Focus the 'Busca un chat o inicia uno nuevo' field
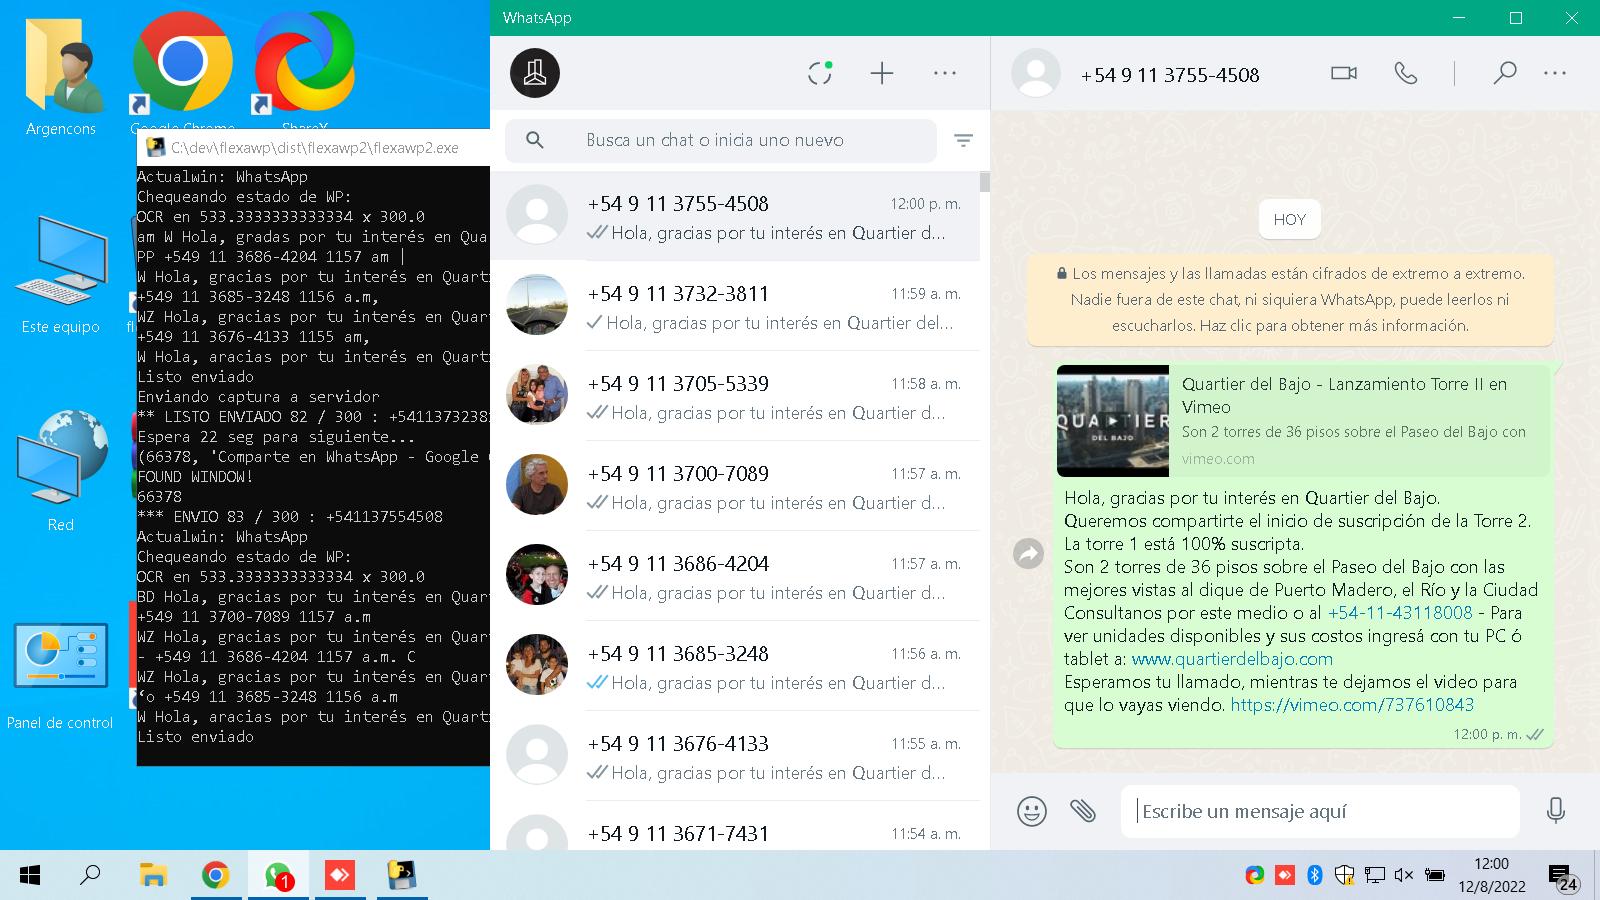1600x900 pixels. 721,141
